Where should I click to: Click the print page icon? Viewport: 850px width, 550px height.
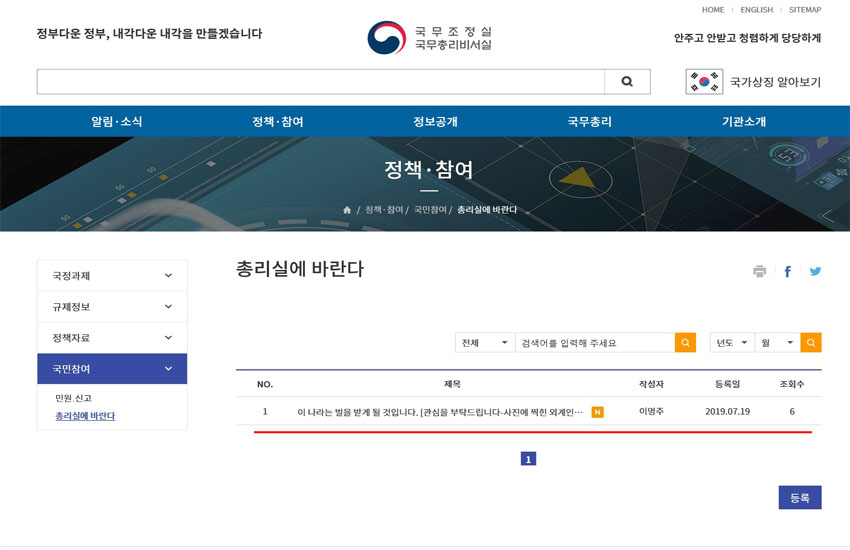click(x=759, y=271)
